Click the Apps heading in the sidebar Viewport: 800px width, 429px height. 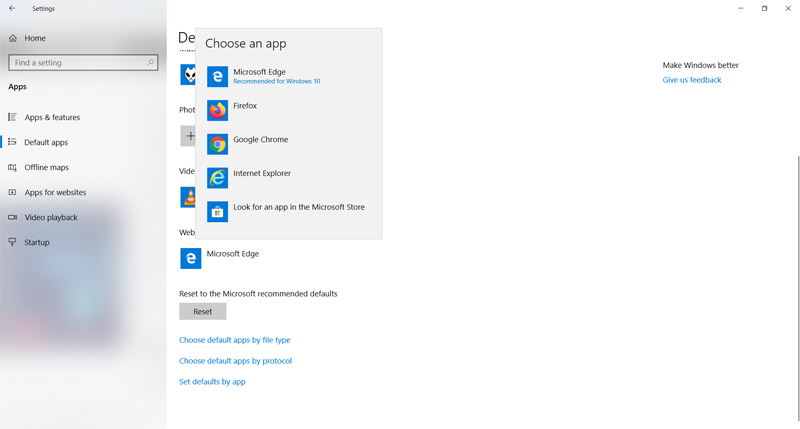[17, 87]
